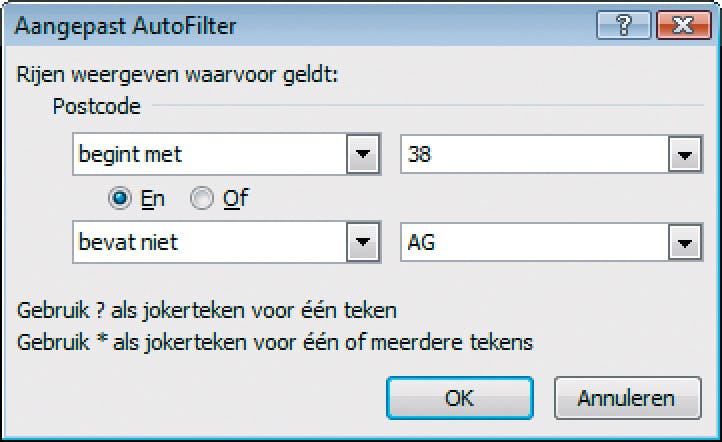Click the divider line beside Postcode

click(420, 105)
